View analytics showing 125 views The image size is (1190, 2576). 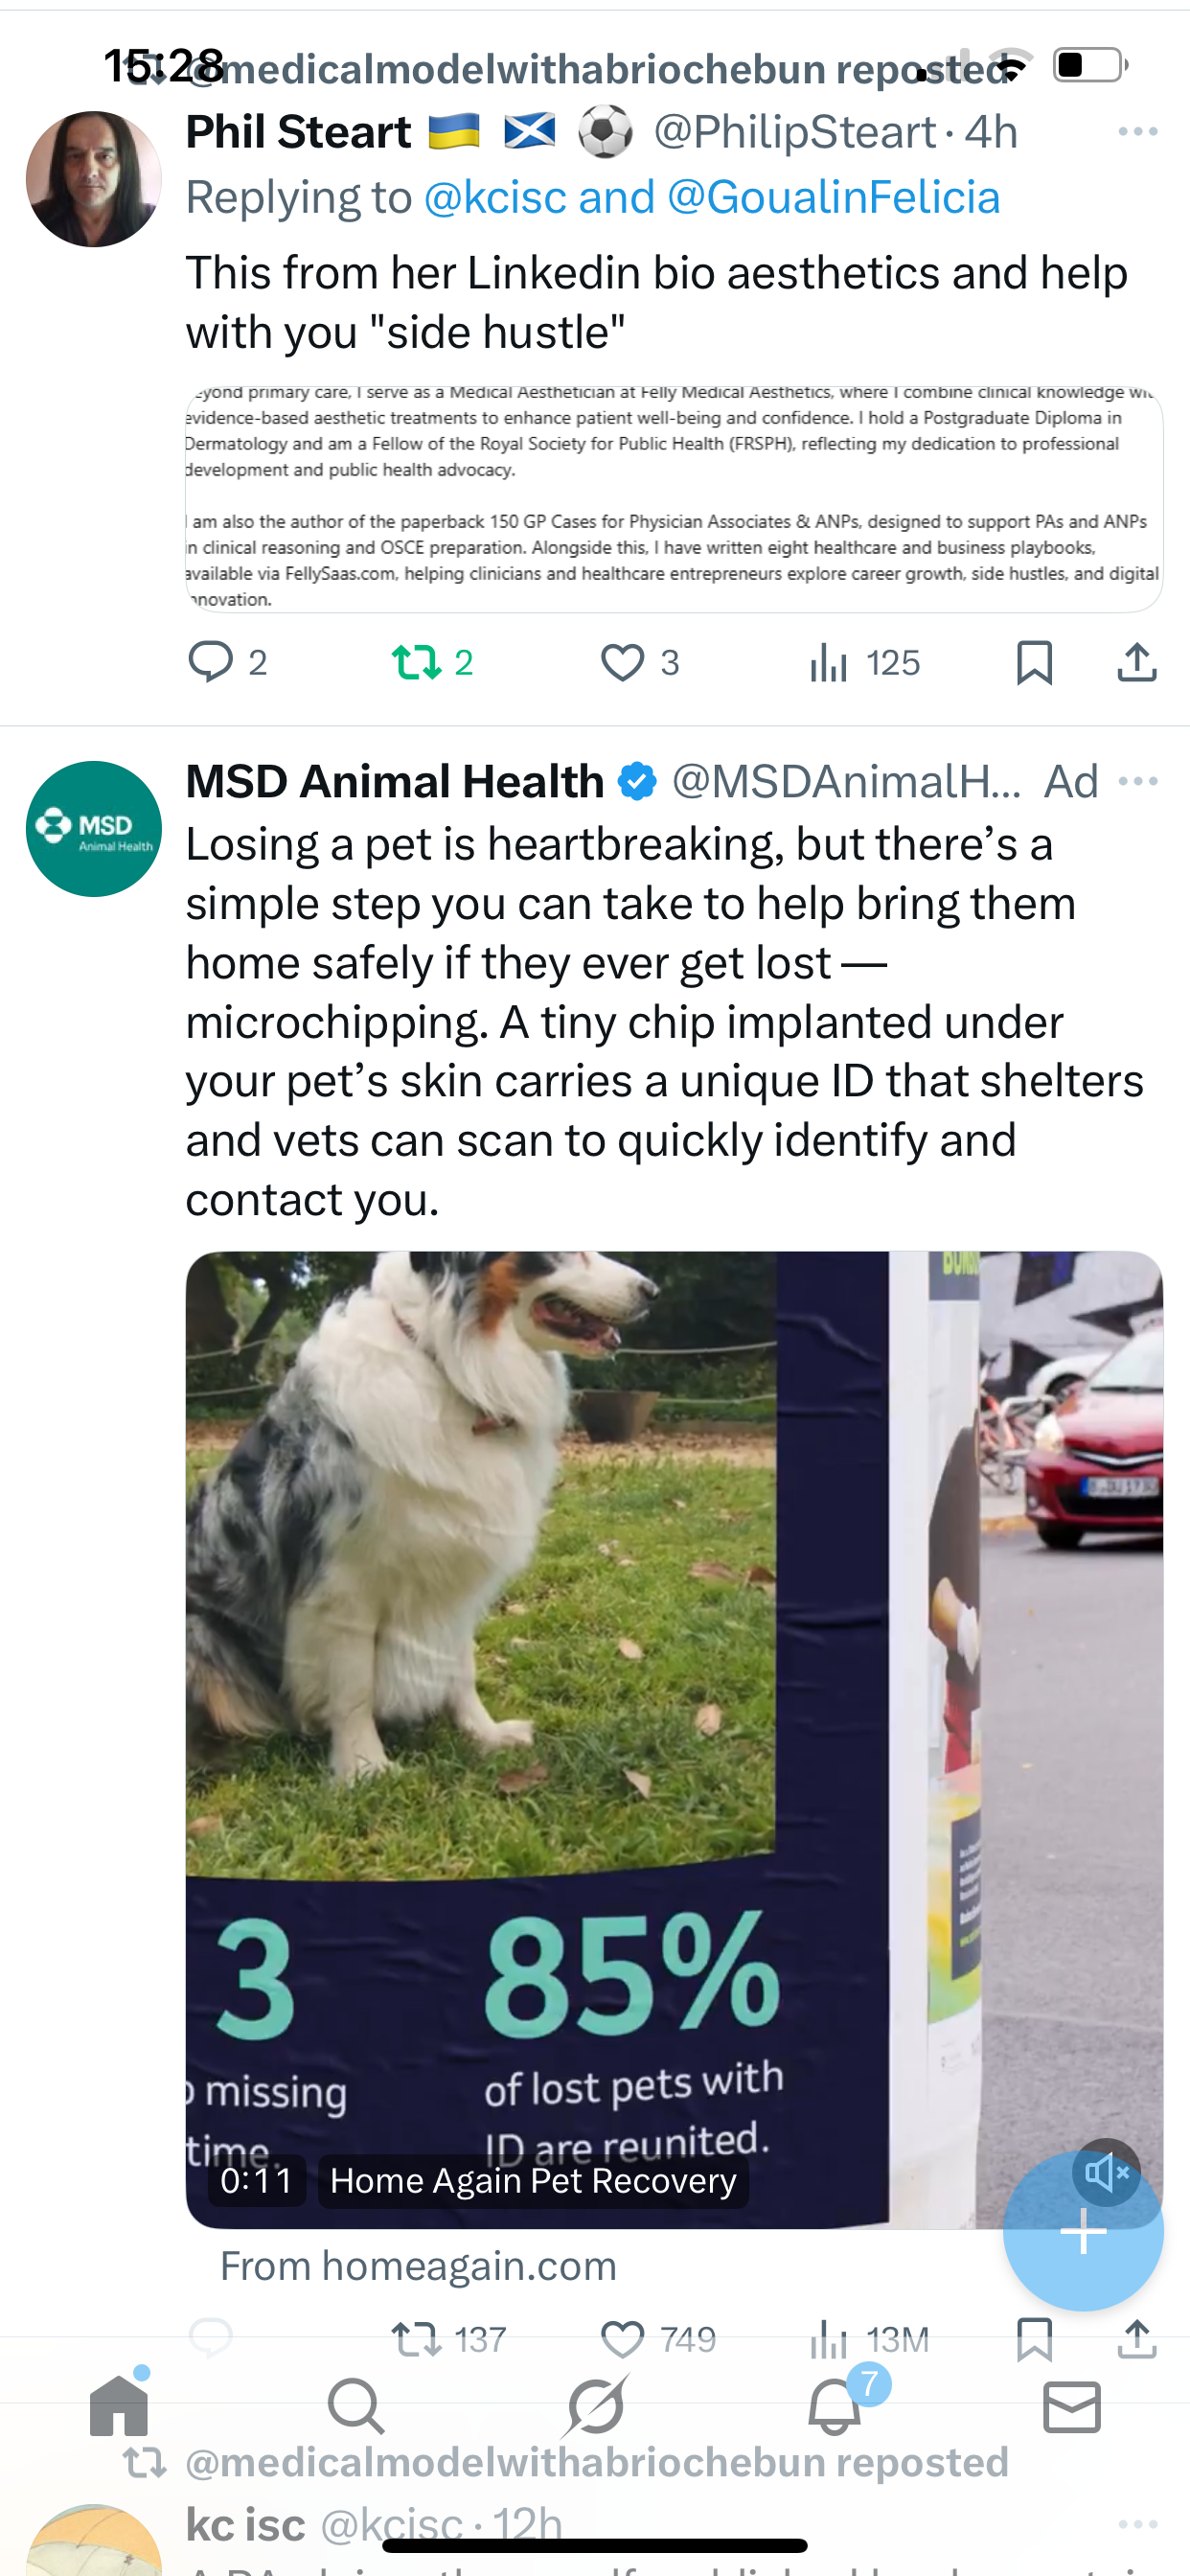(864, 662)
